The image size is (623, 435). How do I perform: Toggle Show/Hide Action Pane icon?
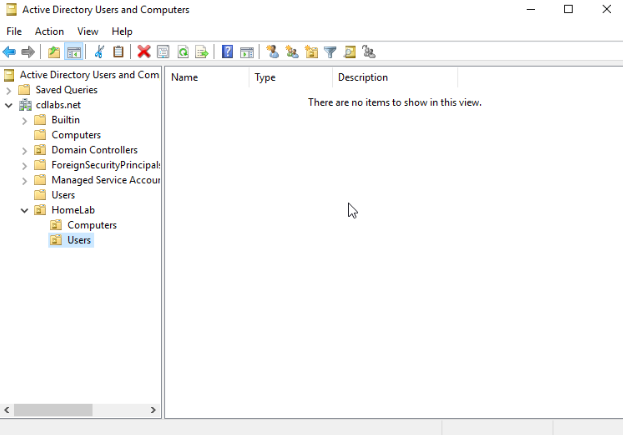click(x=247, y=52)
